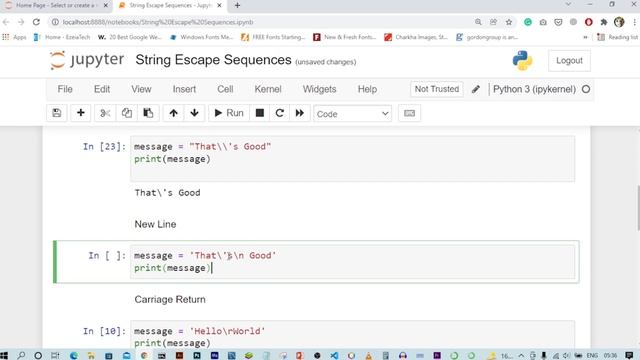Paste cells below icon
This screenshot has height=360, width=640.
[148, 113]
